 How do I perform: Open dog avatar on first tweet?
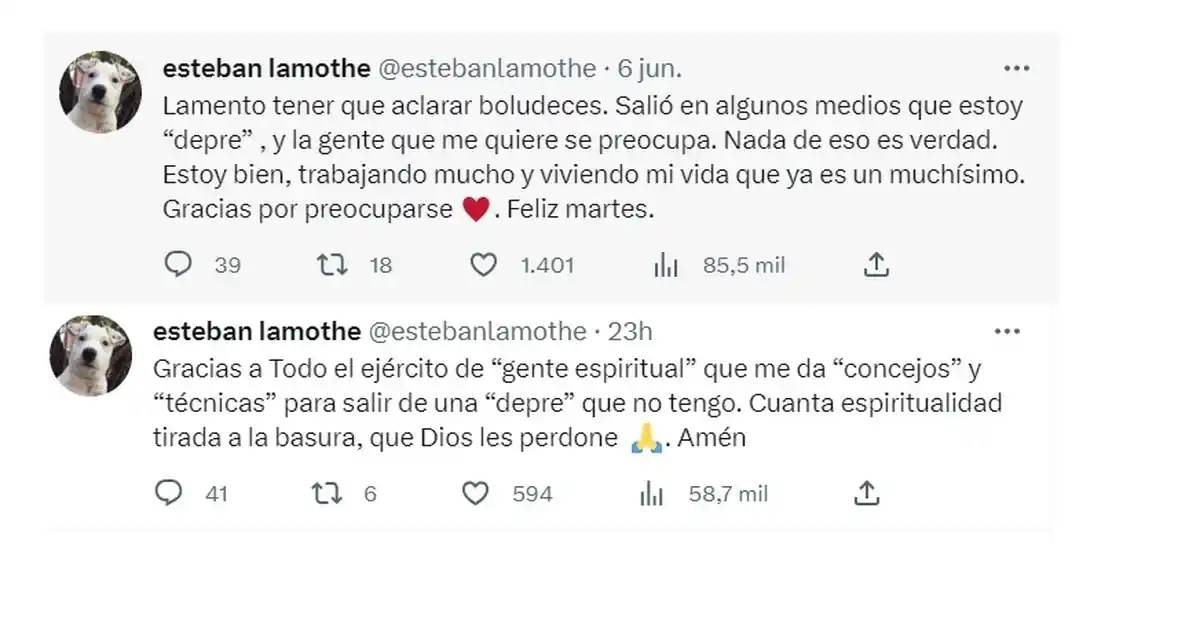coord(100,91)
